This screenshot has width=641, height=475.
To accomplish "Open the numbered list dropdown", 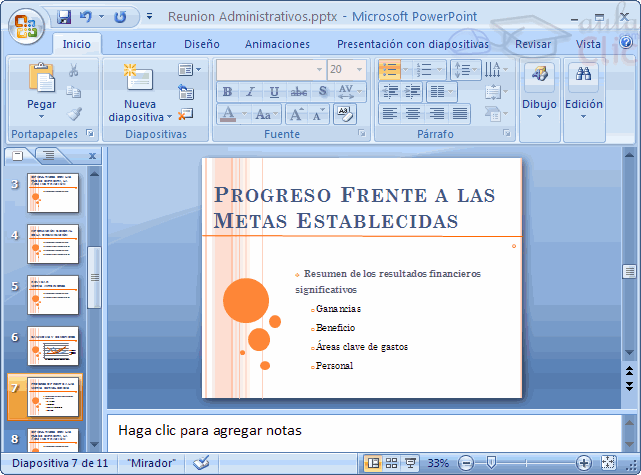I will coord(439,70).
